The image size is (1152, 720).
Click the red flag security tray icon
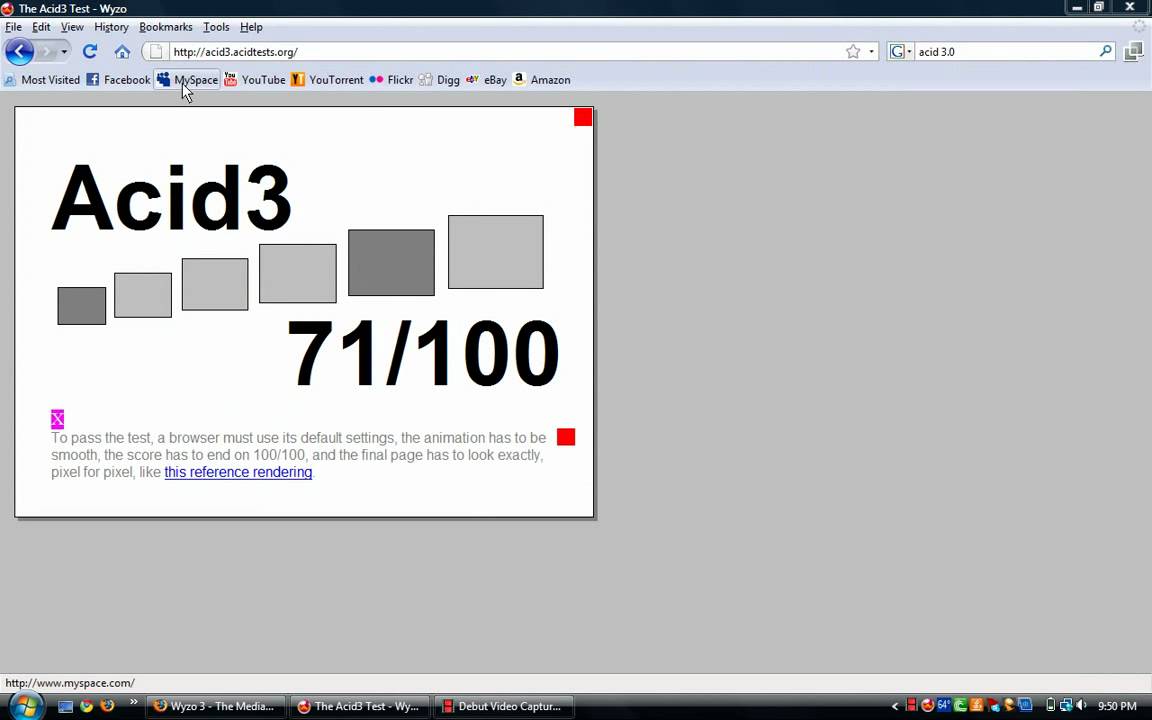[993, 706]
